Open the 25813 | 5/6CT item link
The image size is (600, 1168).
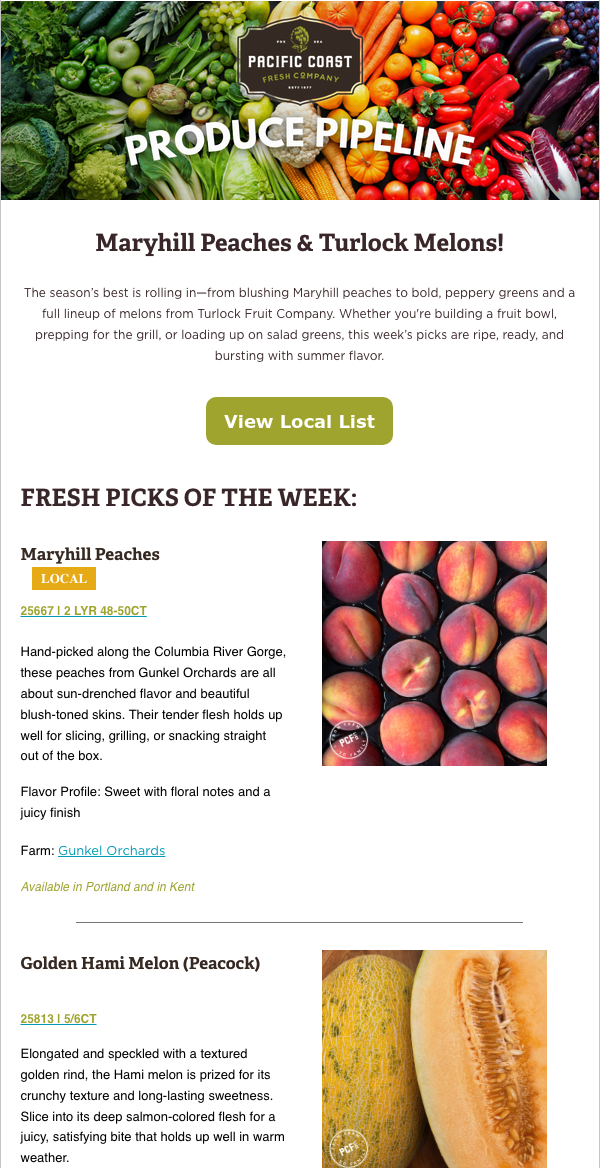click(58, 1018)
